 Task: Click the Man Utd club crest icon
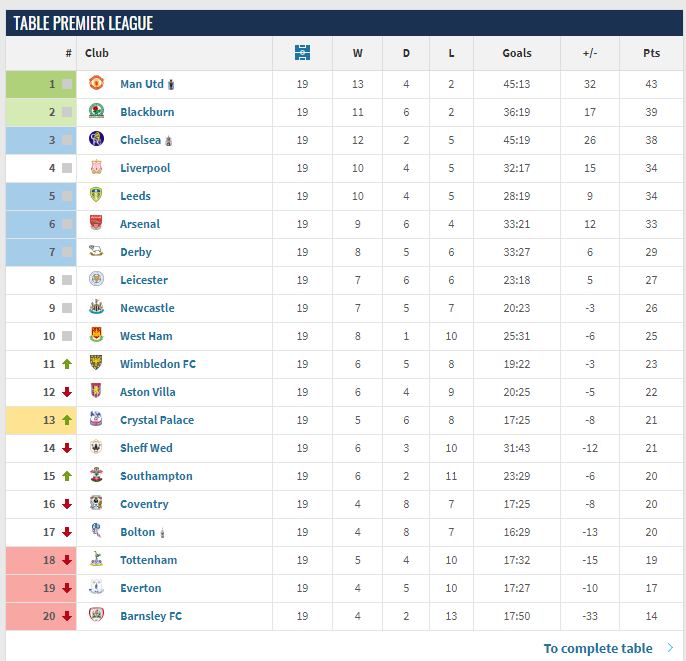coord(96,83)
